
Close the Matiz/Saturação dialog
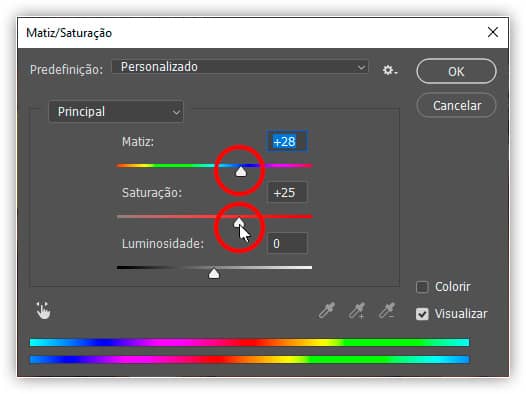[x=492, y=33]
